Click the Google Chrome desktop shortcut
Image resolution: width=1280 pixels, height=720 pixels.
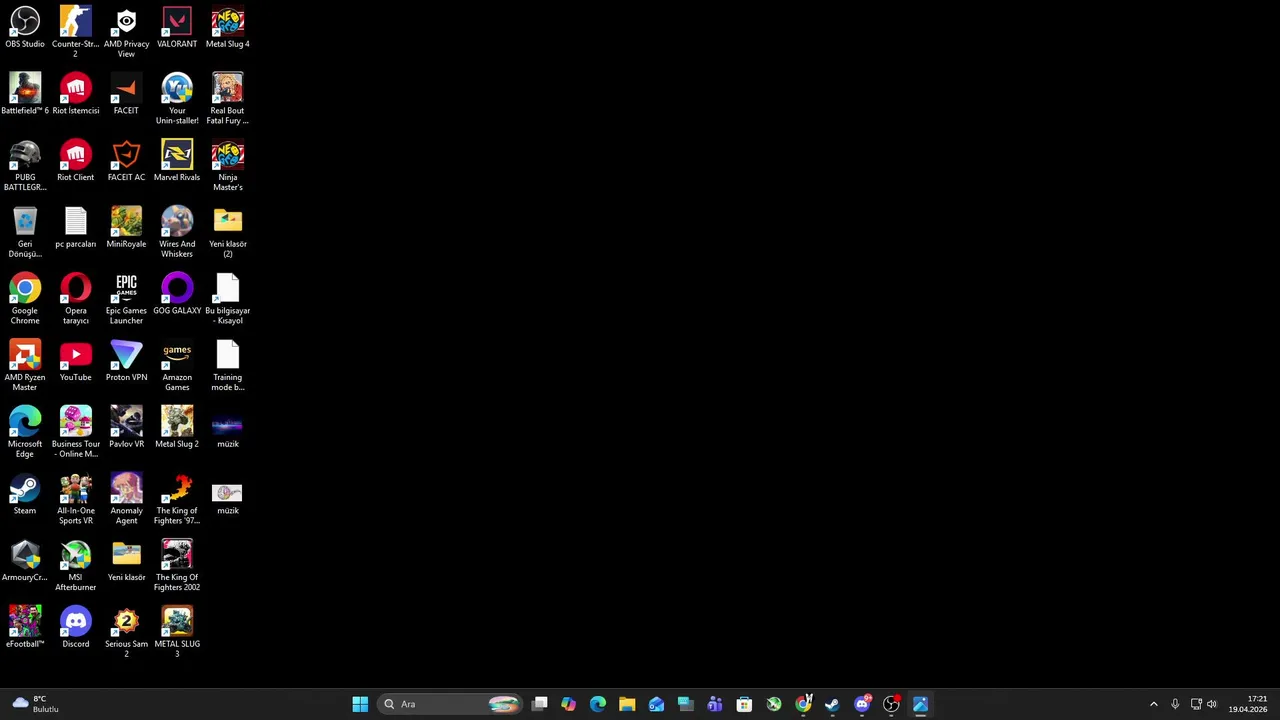25,299
